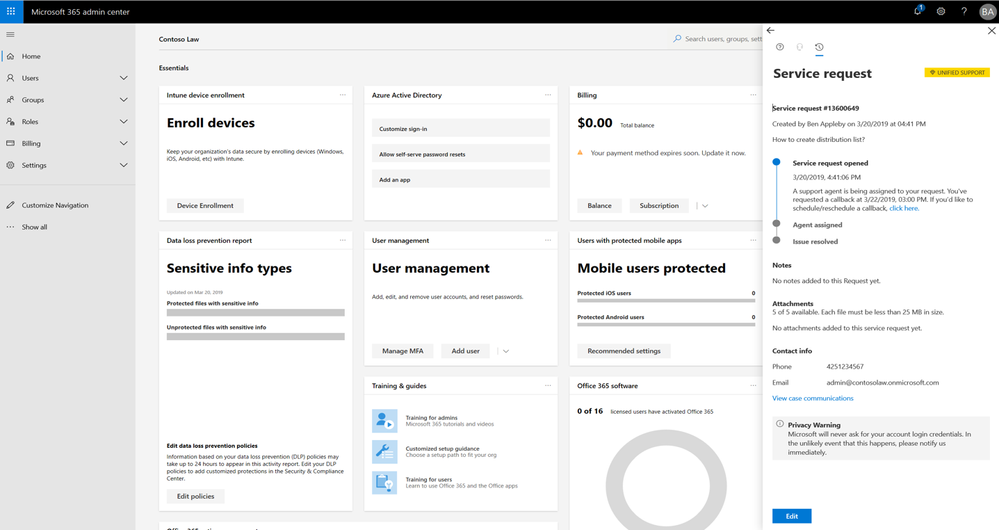
Task: Click the Protected iOS users progress bar
Action: pyautogui.click(x=666, y=300)
